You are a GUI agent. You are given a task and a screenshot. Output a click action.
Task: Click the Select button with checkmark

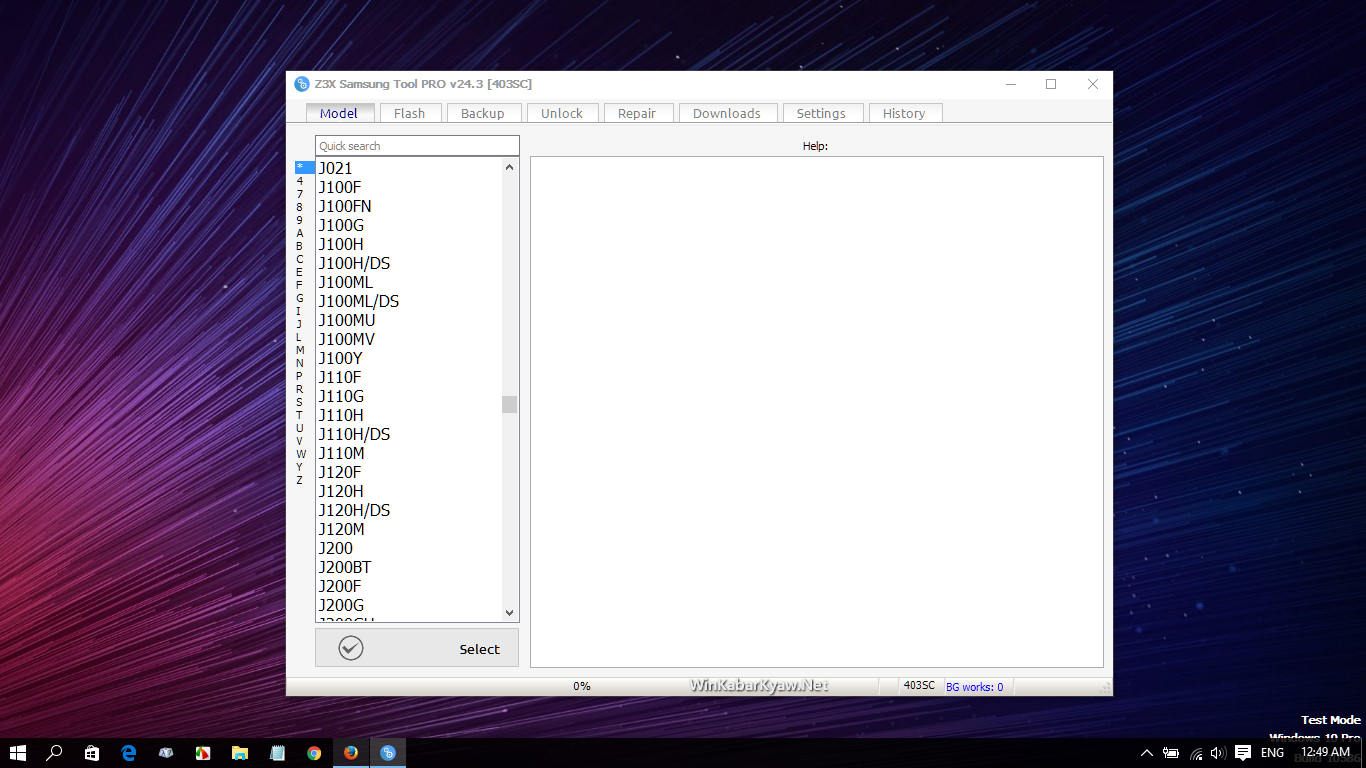pos(417,648)
